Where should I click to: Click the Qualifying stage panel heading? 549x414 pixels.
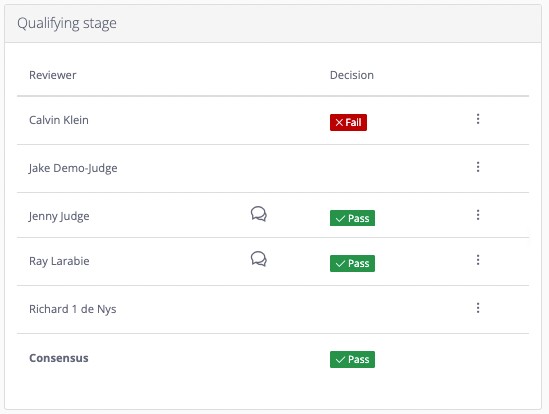[67, 23]
